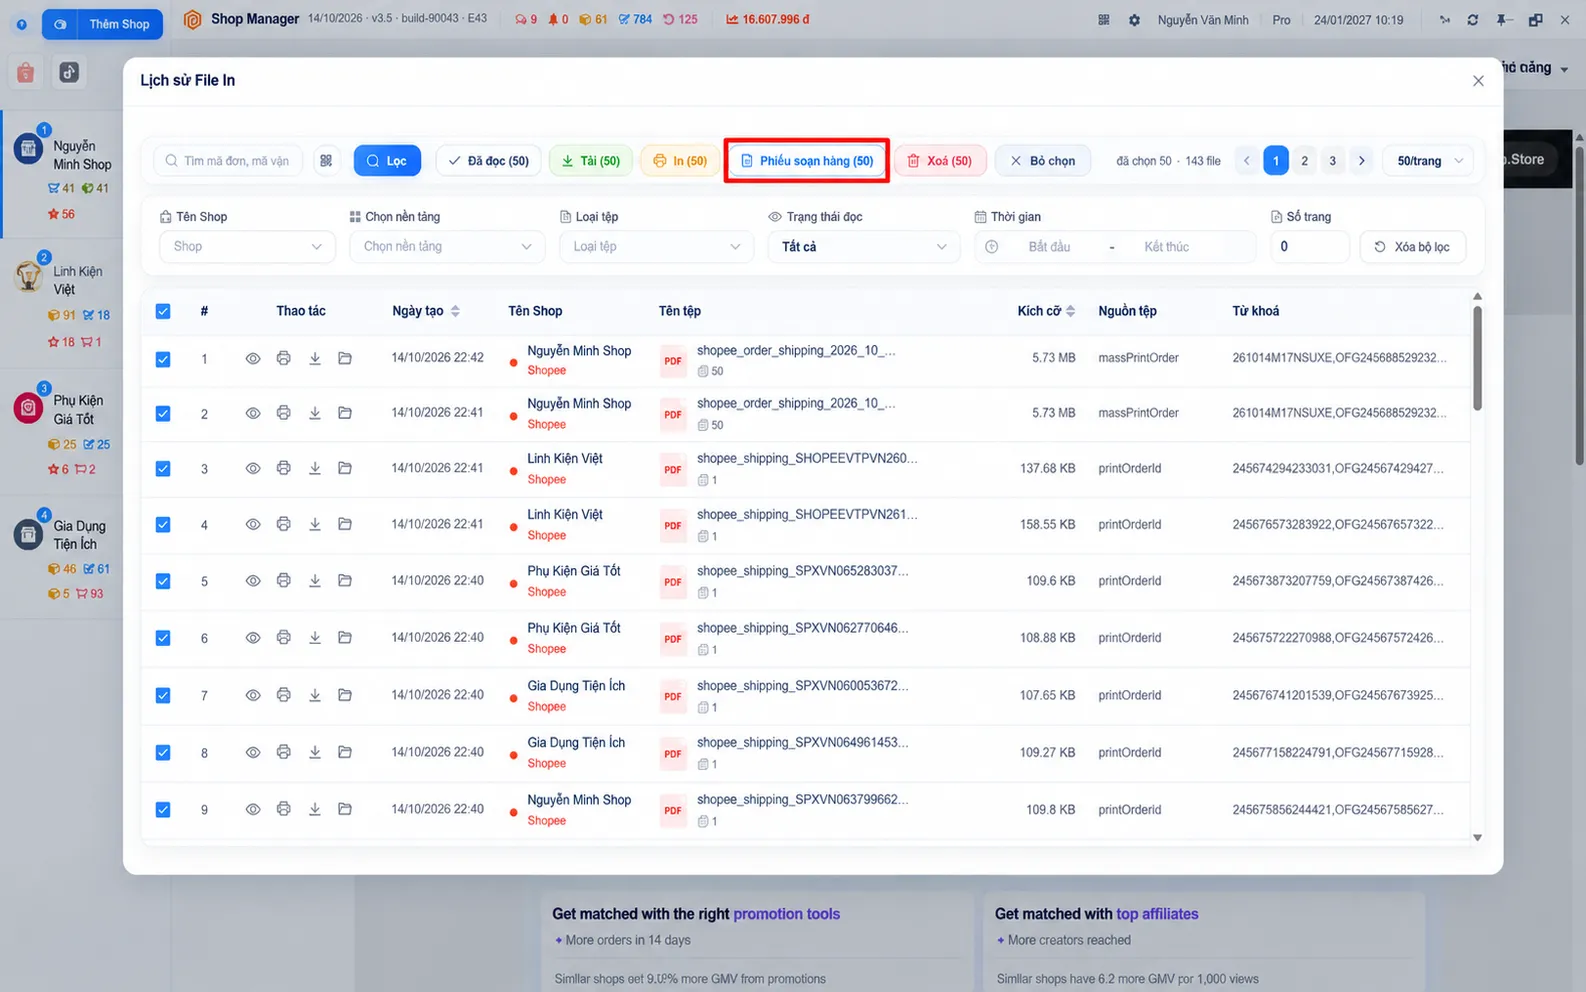The height and width of the screenshot is (992, 1586).
Task: Click the Xoá (50) delete button
Action: click(939, 161)
